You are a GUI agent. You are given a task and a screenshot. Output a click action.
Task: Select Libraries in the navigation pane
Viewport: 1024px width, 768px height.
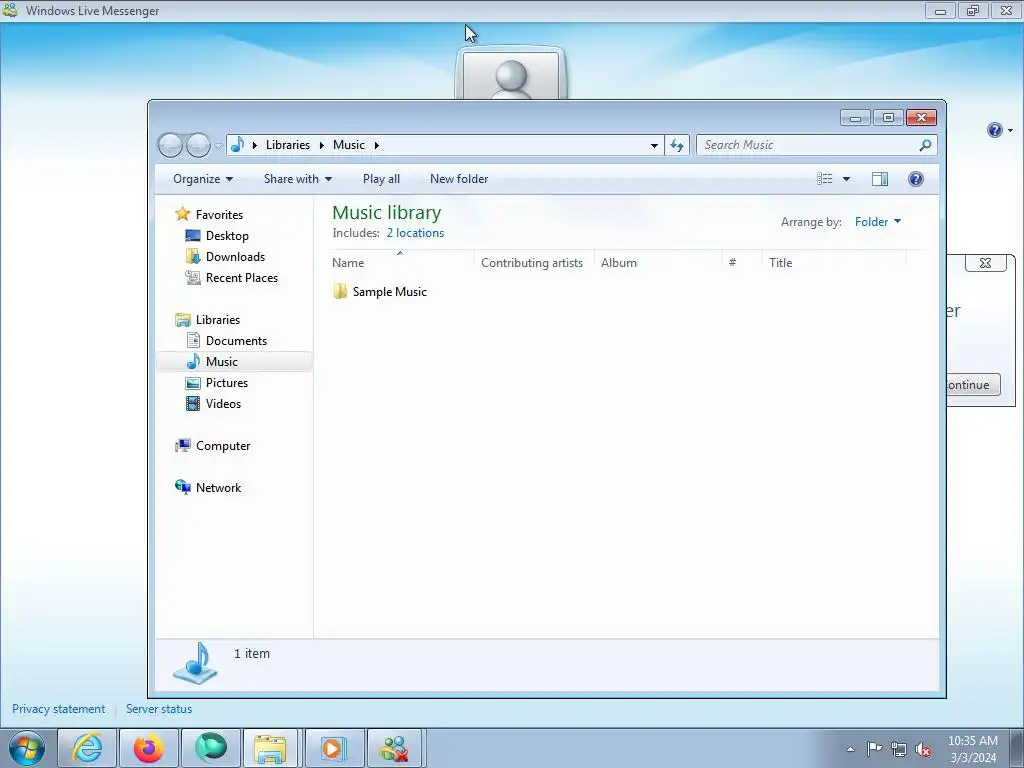(218, 320)
